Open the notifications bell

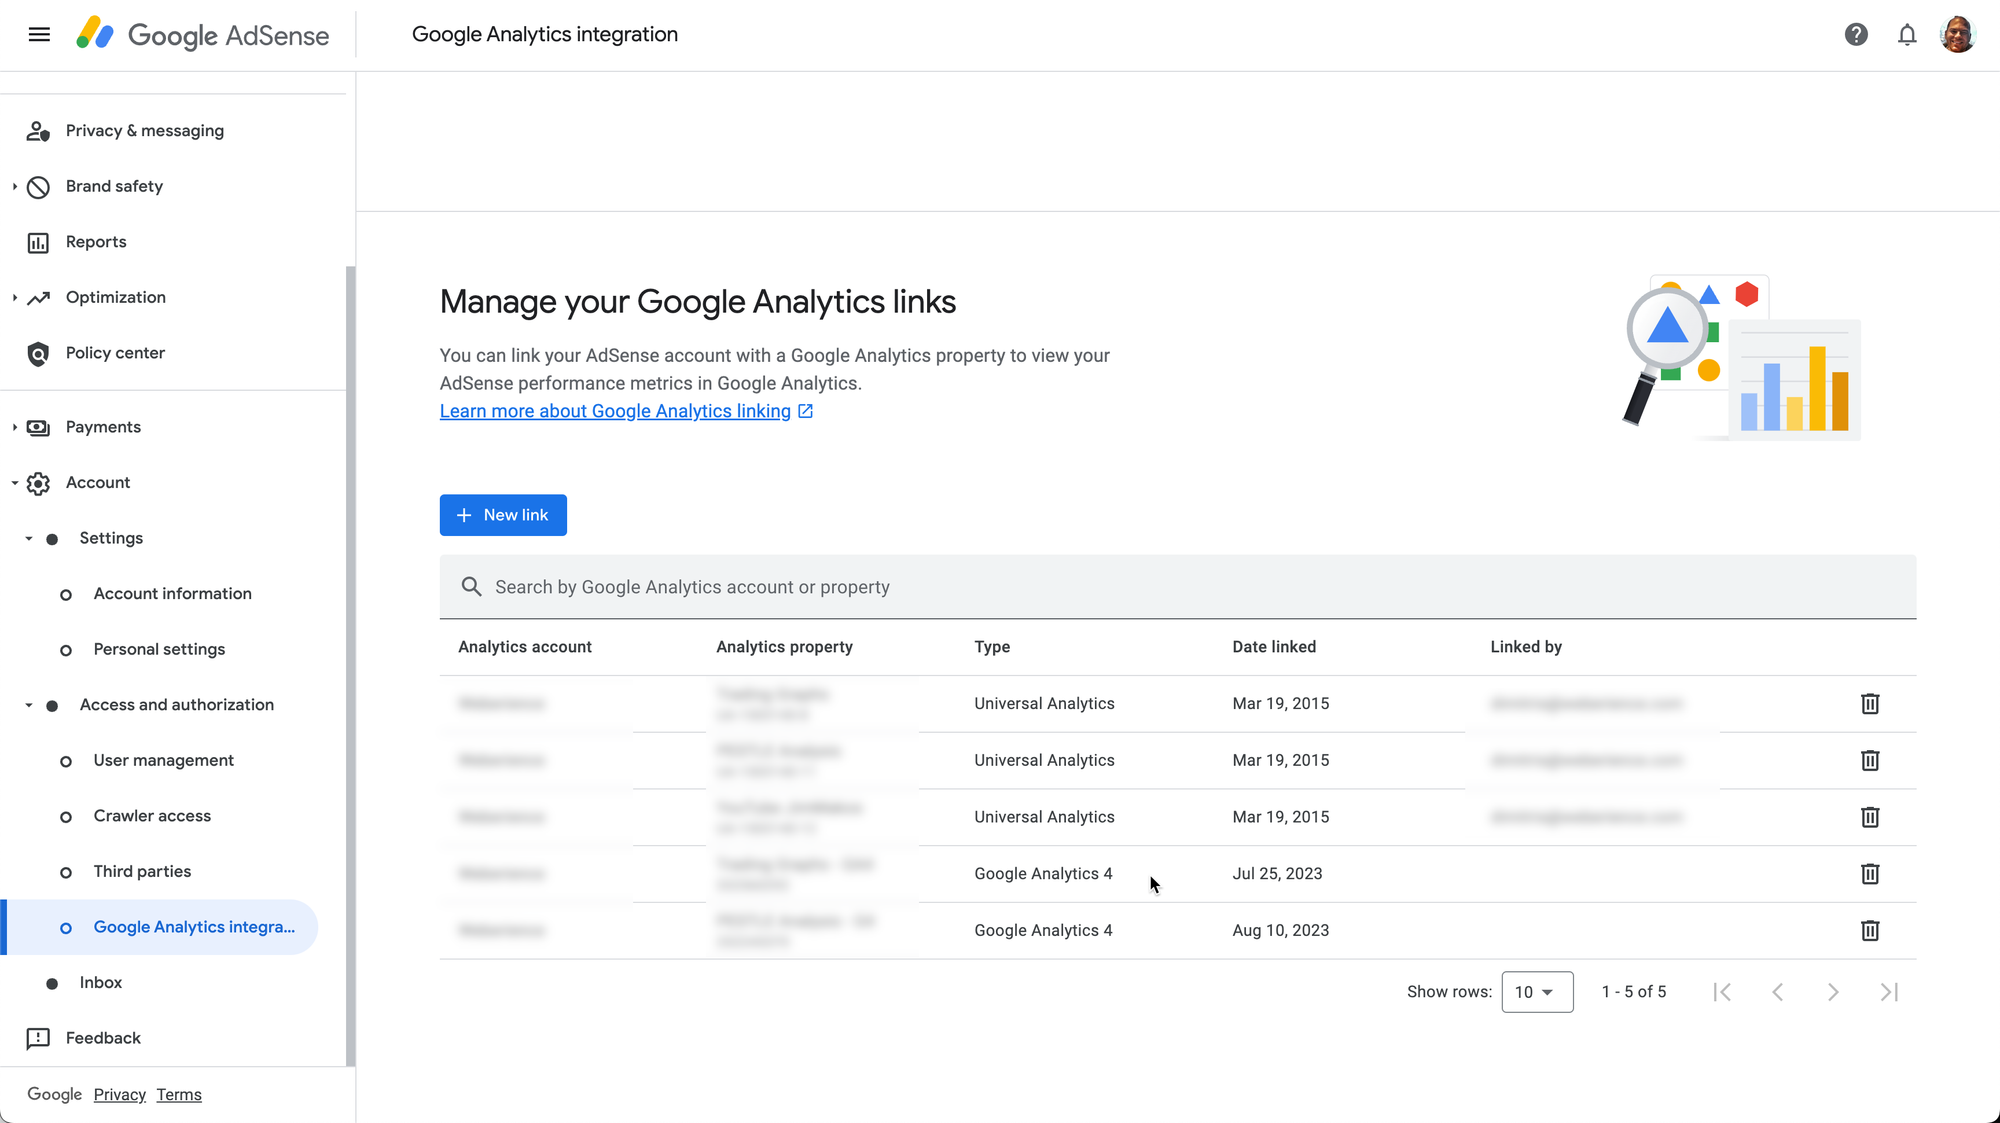1907,35
